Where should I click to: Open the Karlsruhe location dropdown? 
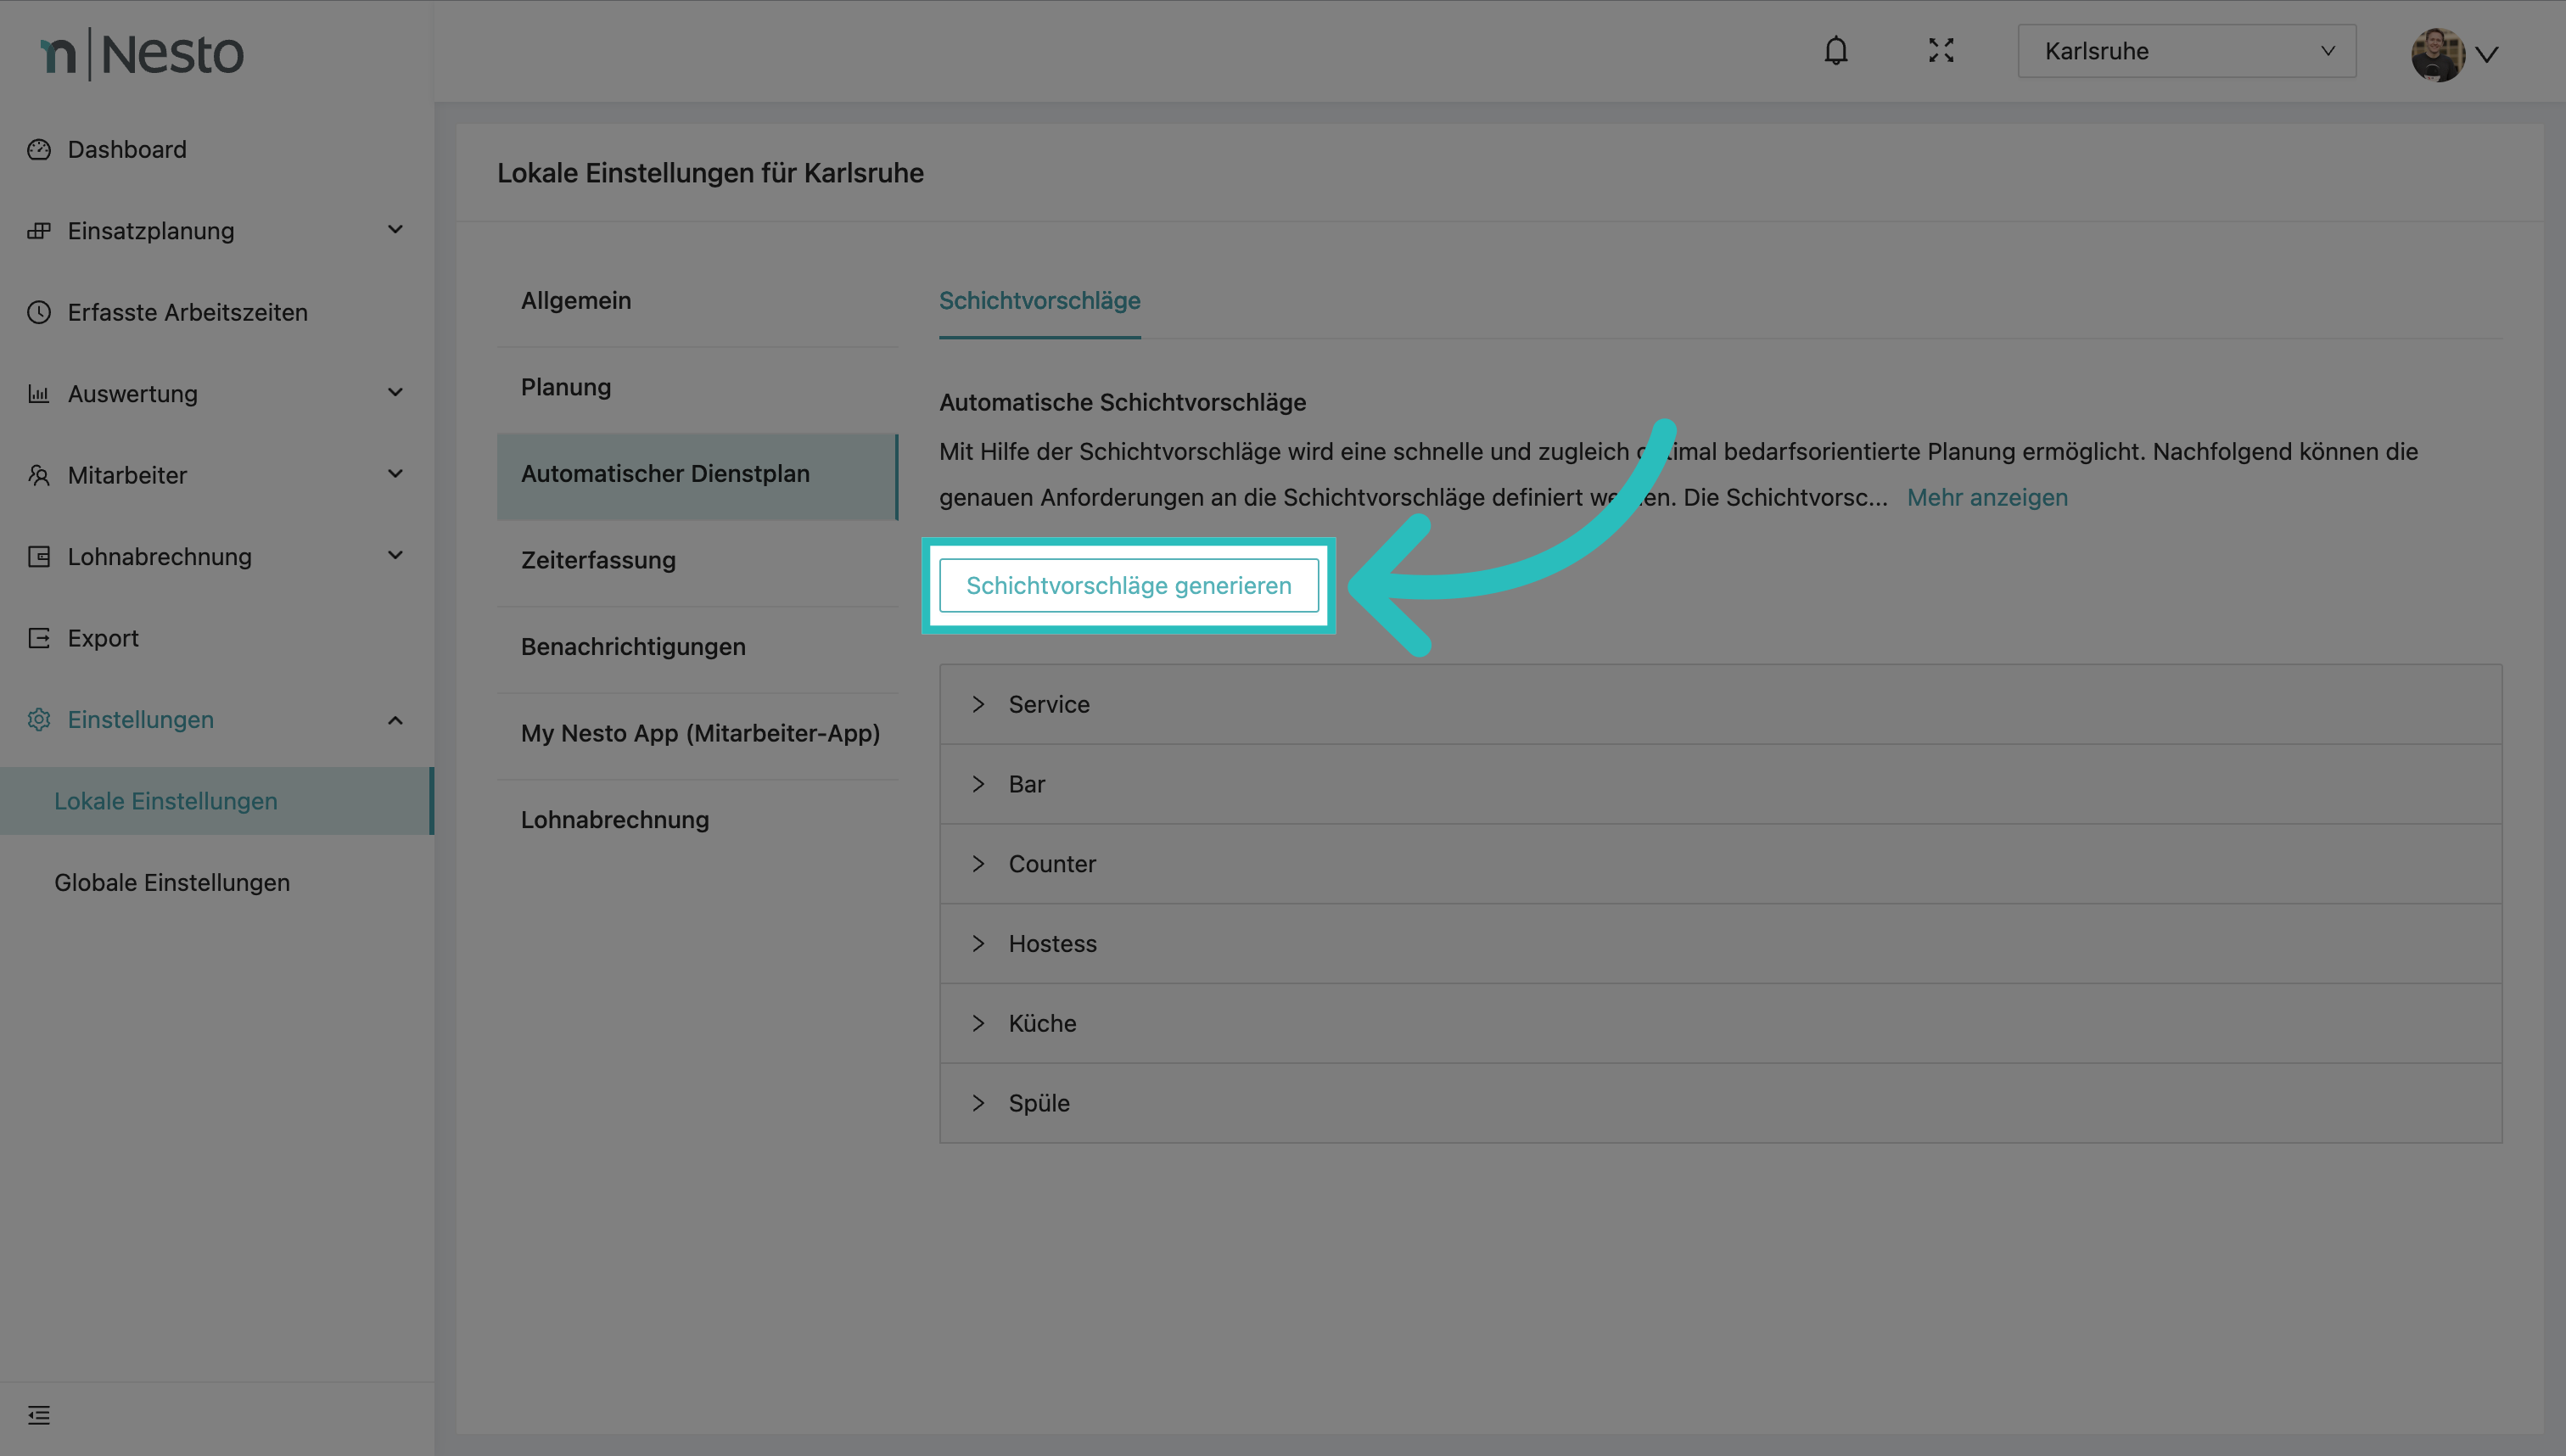2186,51
